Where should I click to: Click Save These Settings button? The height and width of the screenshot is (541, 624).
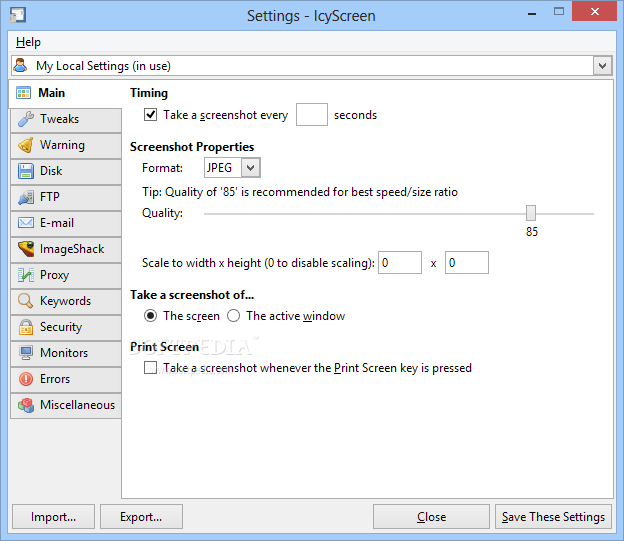553,517
